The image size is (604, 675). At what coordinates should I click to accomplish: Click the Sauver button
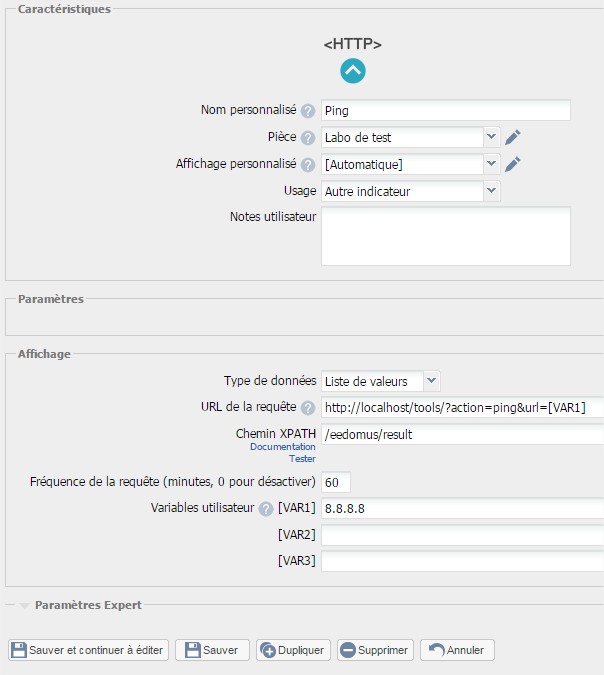[x=212, y=650]
